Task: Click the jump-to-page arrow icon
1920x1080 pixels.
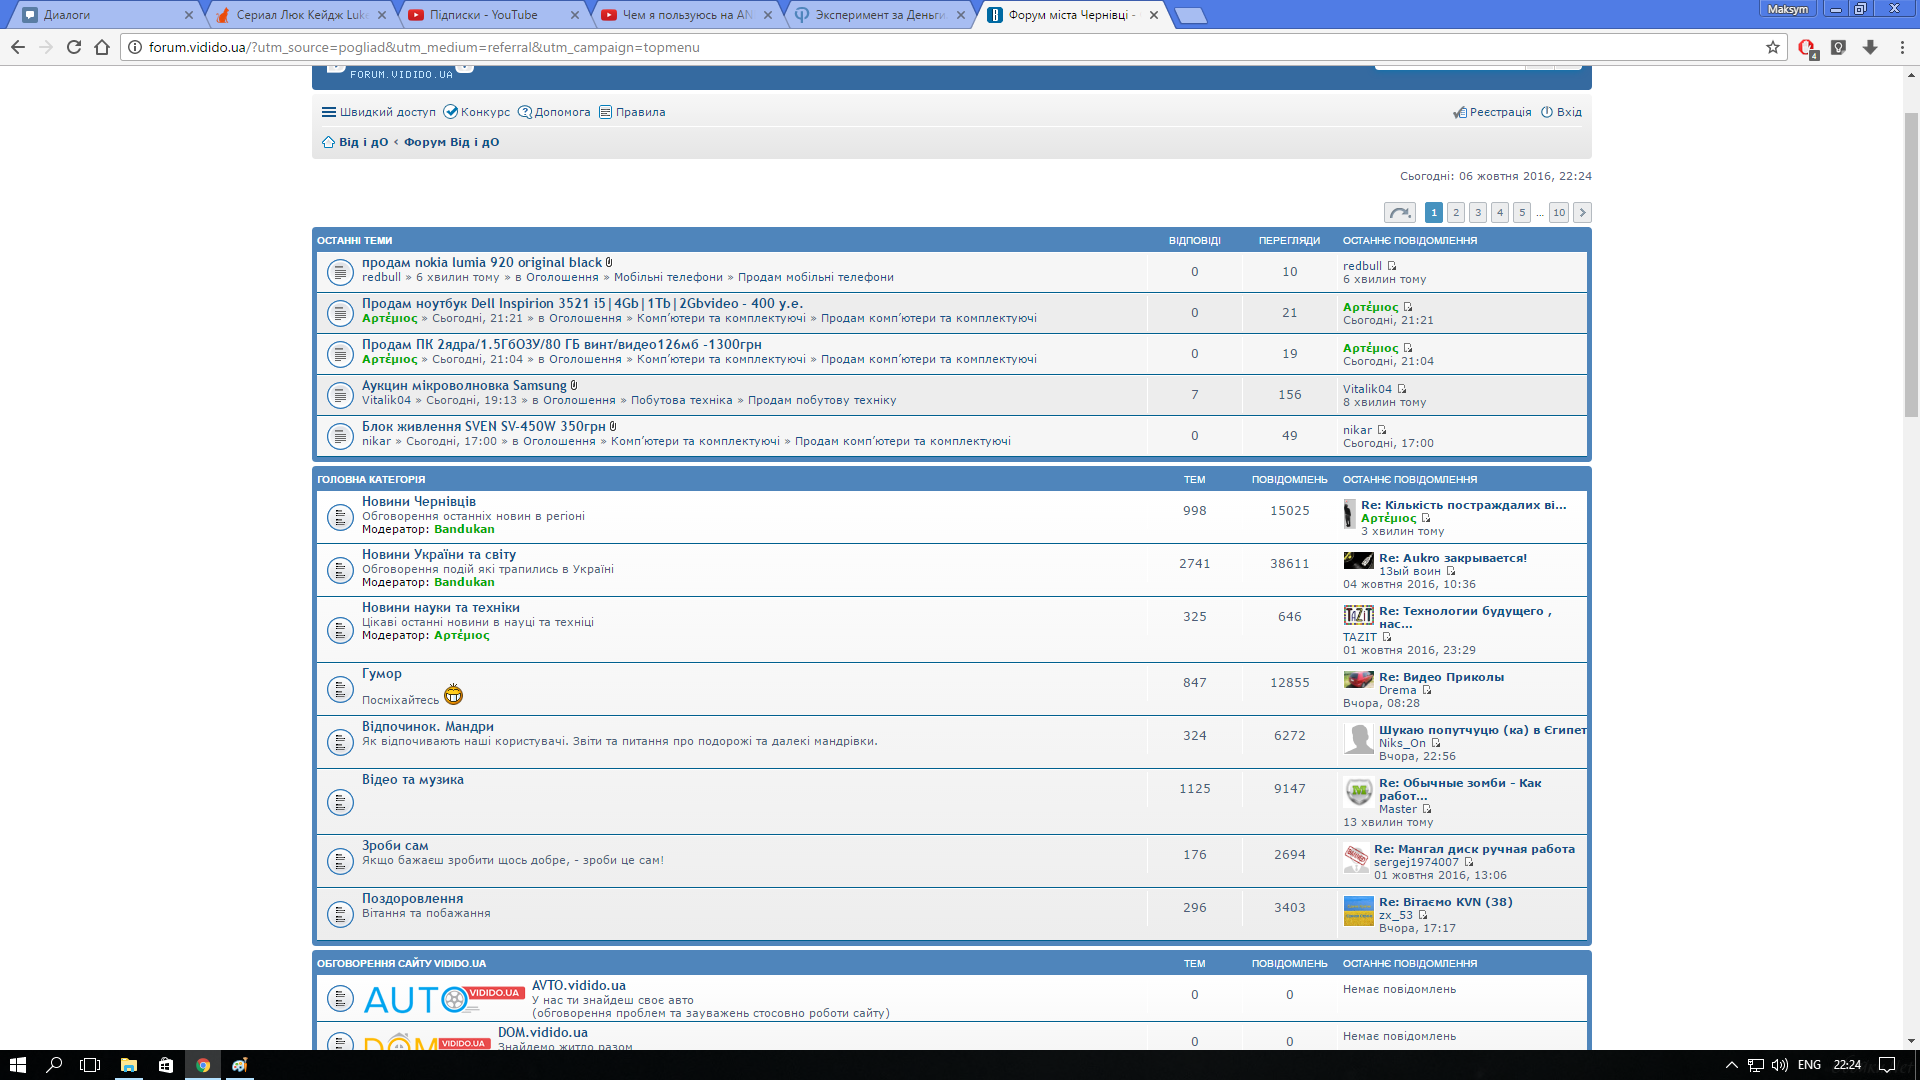Action: coord(1399,212)
